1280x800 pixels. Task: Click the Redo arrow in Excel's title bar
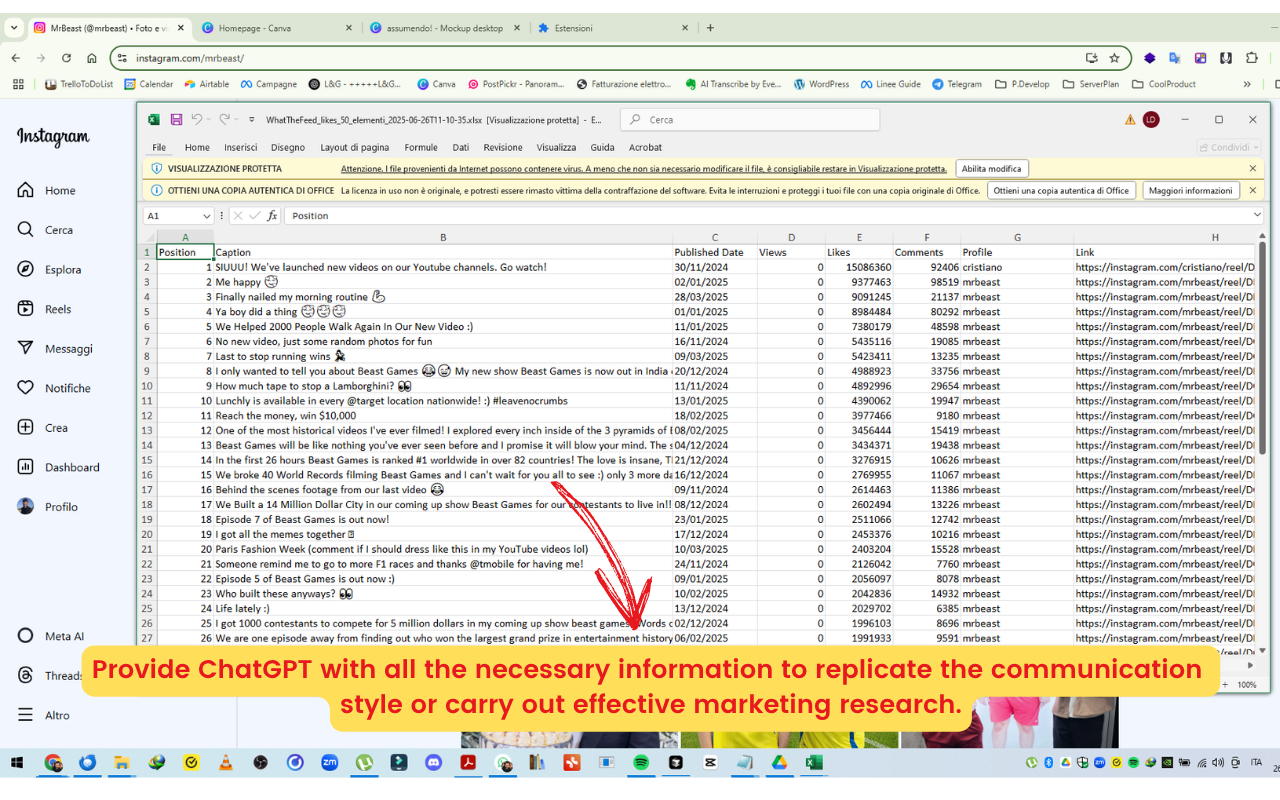225,119
